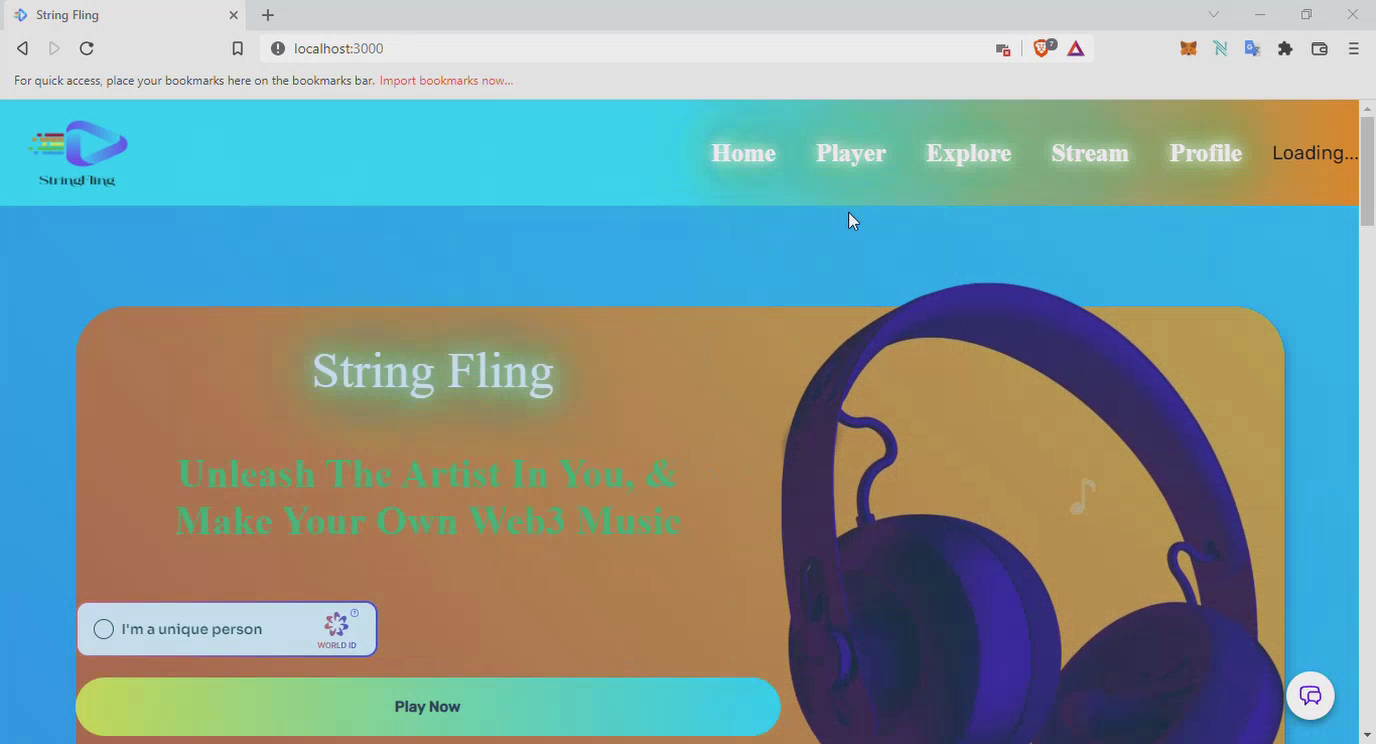The image size is (1376, 744).
Task: Click the music note on the headphones card
Action: click(x=1082, y=496)
